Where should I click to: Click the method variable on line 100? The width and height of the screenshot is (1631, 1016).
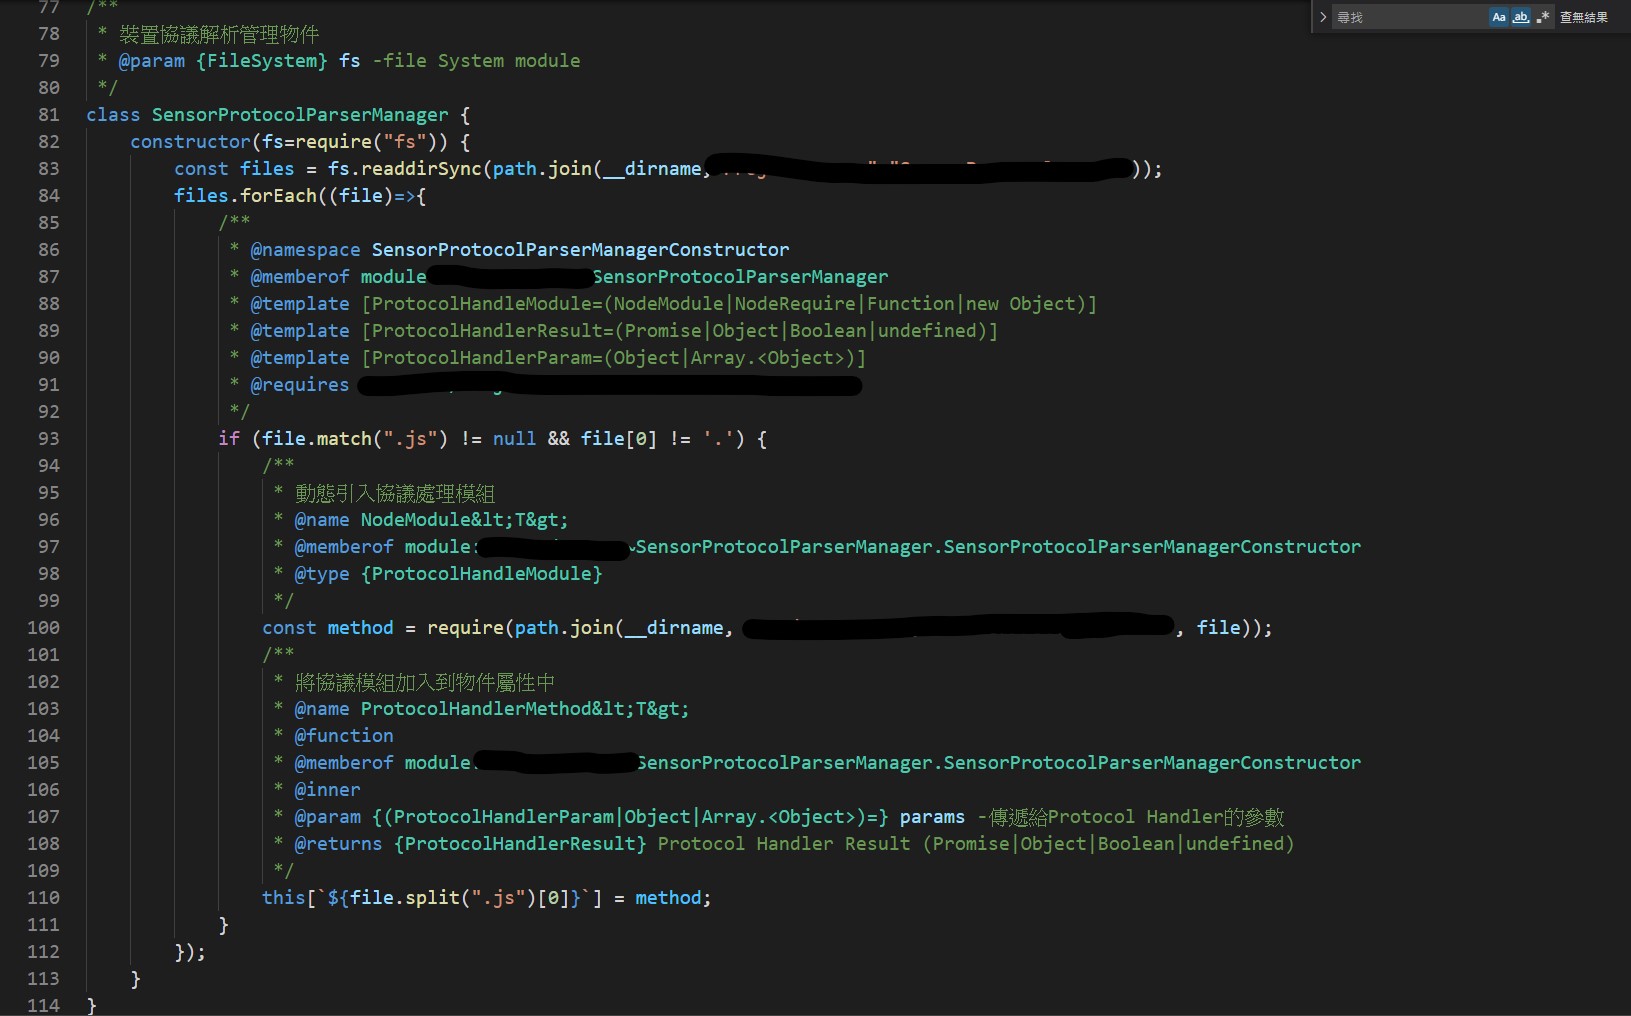(360, 628)
